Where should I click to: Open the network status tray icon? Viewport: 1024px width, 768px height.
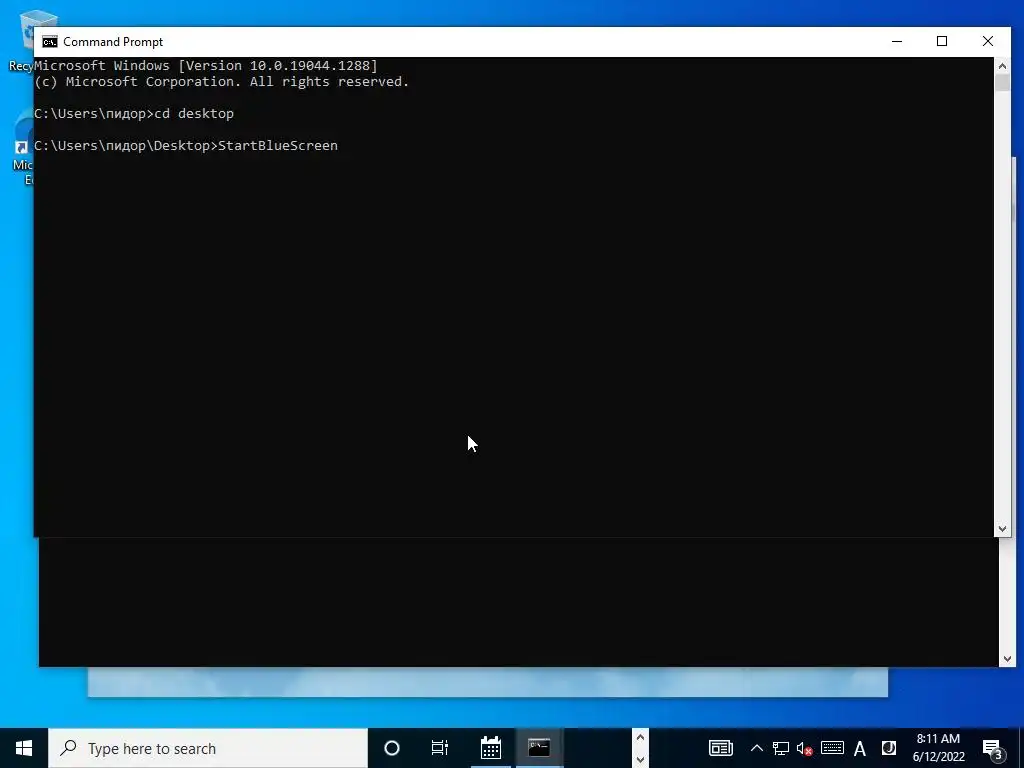[x=780, y=748]
